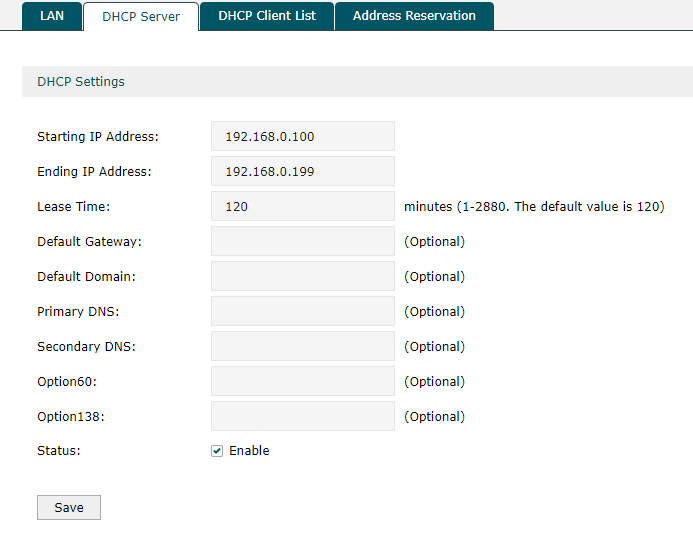Click the Option60 input field
The width and height of the screenshot is (693, 536).
coord(303,381)
